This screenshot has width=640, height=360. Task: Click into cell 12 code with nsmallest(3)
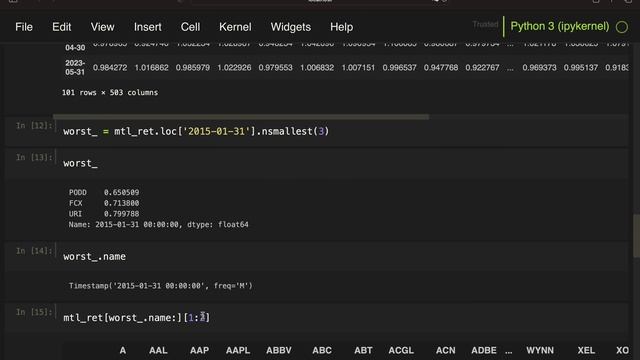coord(196,131)
